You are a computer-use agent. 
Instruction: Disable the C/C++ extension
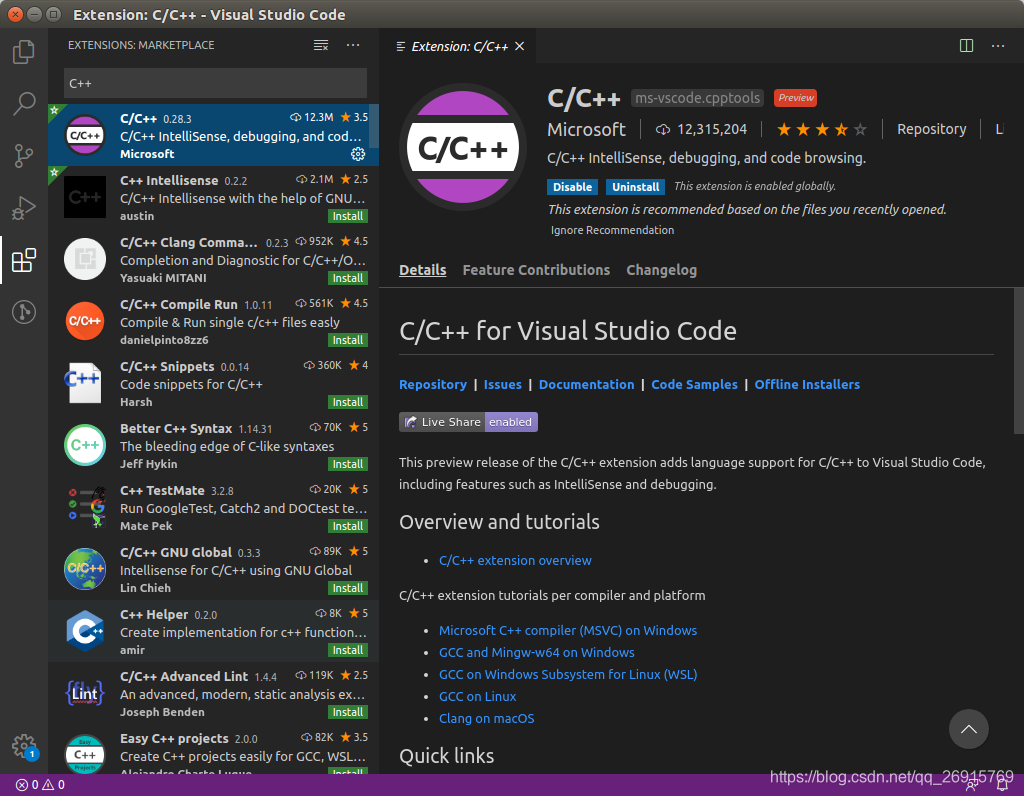[x=572, y=187]
